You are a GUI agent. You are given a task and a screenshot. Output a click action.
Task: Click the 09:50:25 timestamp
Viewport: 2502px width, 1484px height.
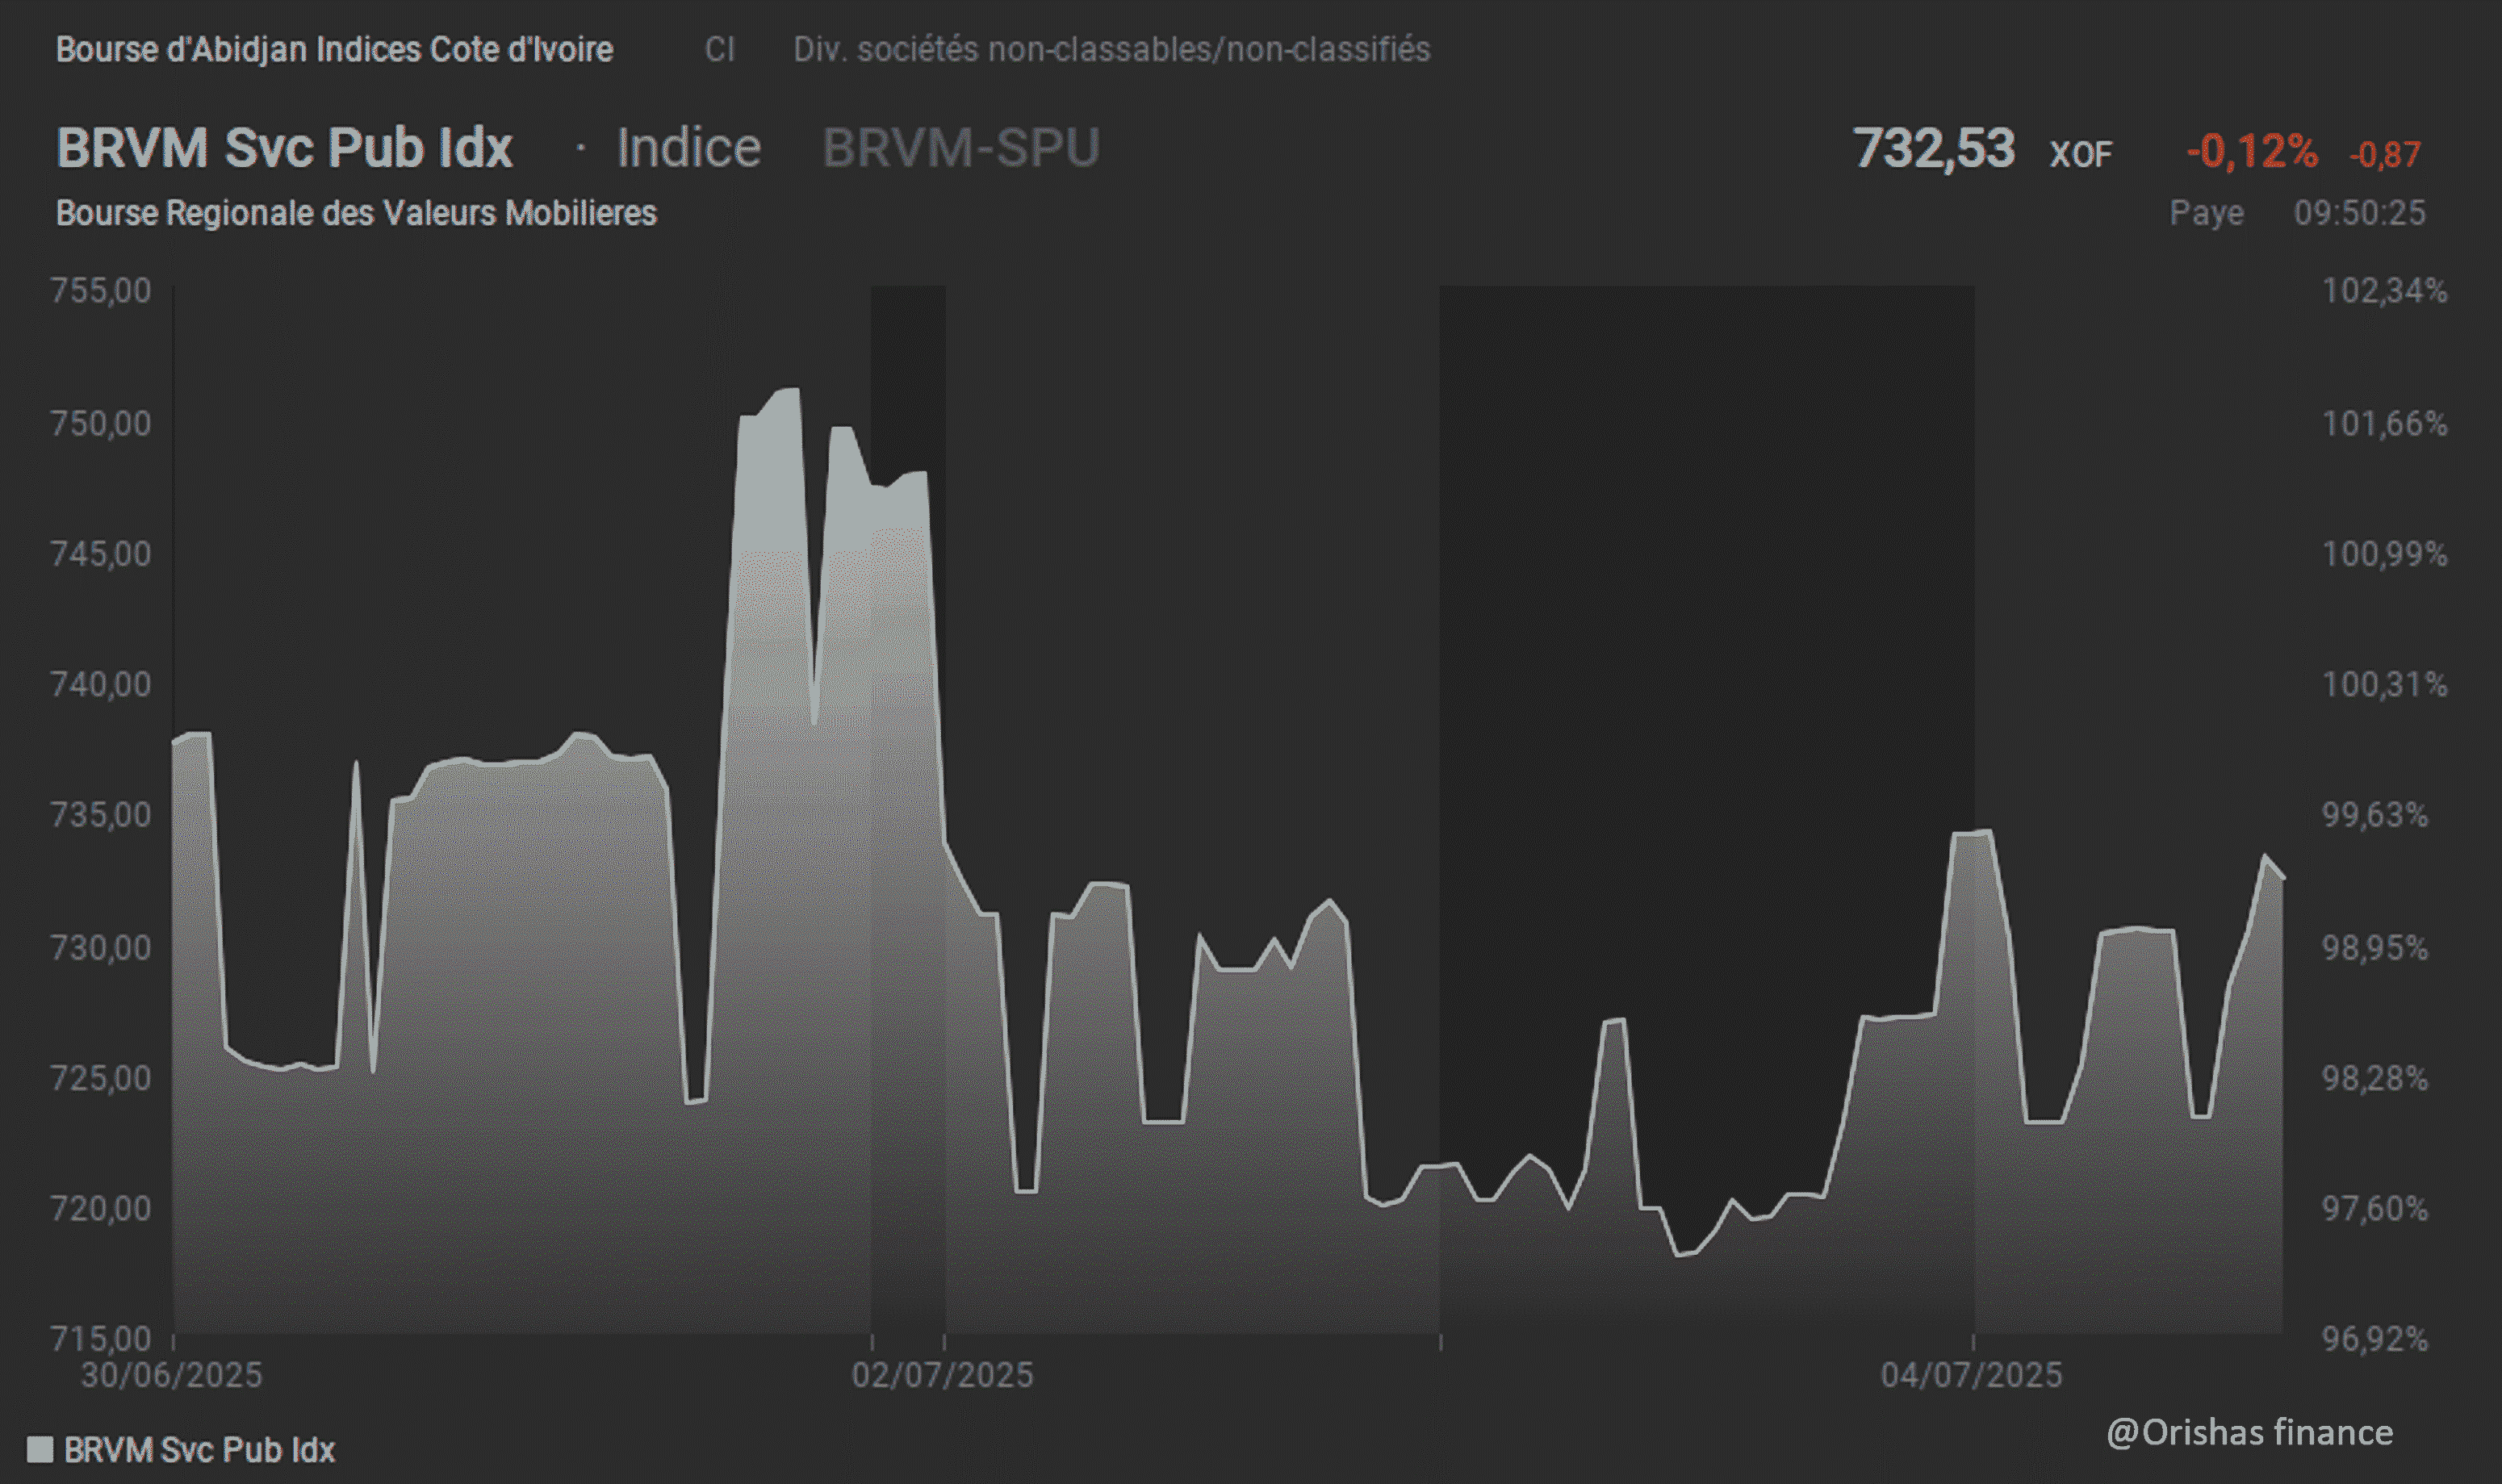[2360, 213]
